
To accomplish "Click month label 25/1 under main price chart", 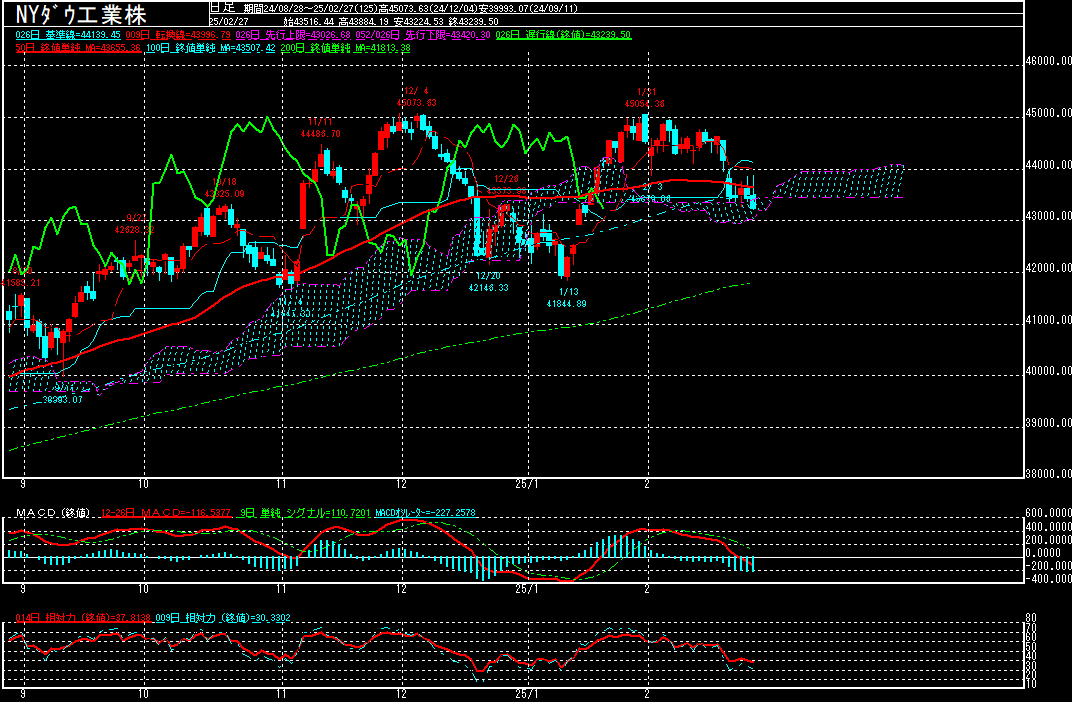I will click(527, 484).
